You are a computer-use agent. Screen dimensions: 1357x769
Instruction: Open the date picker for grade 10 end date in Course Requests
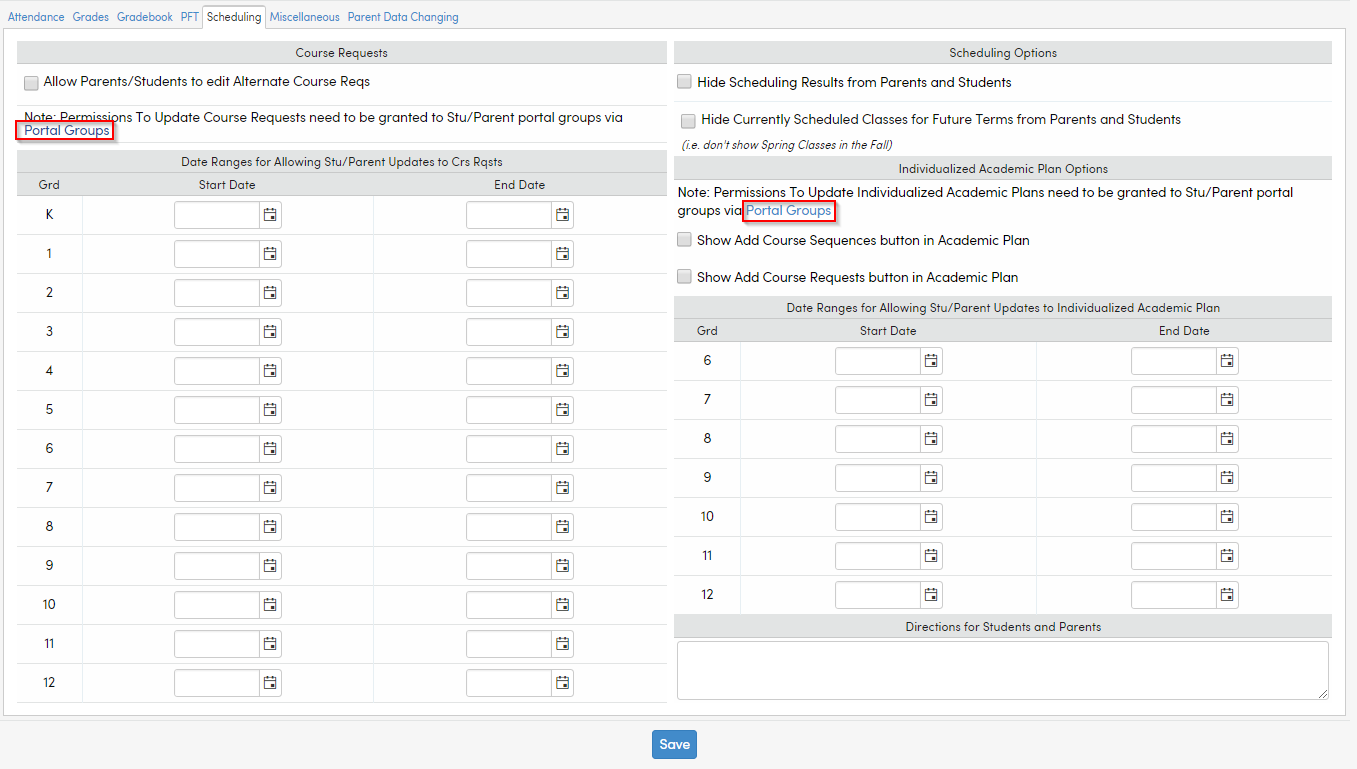click(561, 604)
